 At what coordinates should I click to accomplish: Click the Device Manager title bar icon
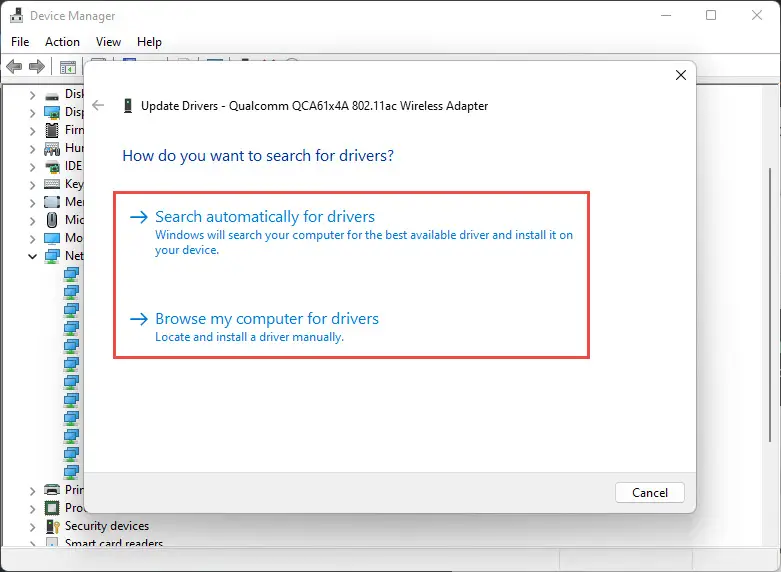click(16, 15)
